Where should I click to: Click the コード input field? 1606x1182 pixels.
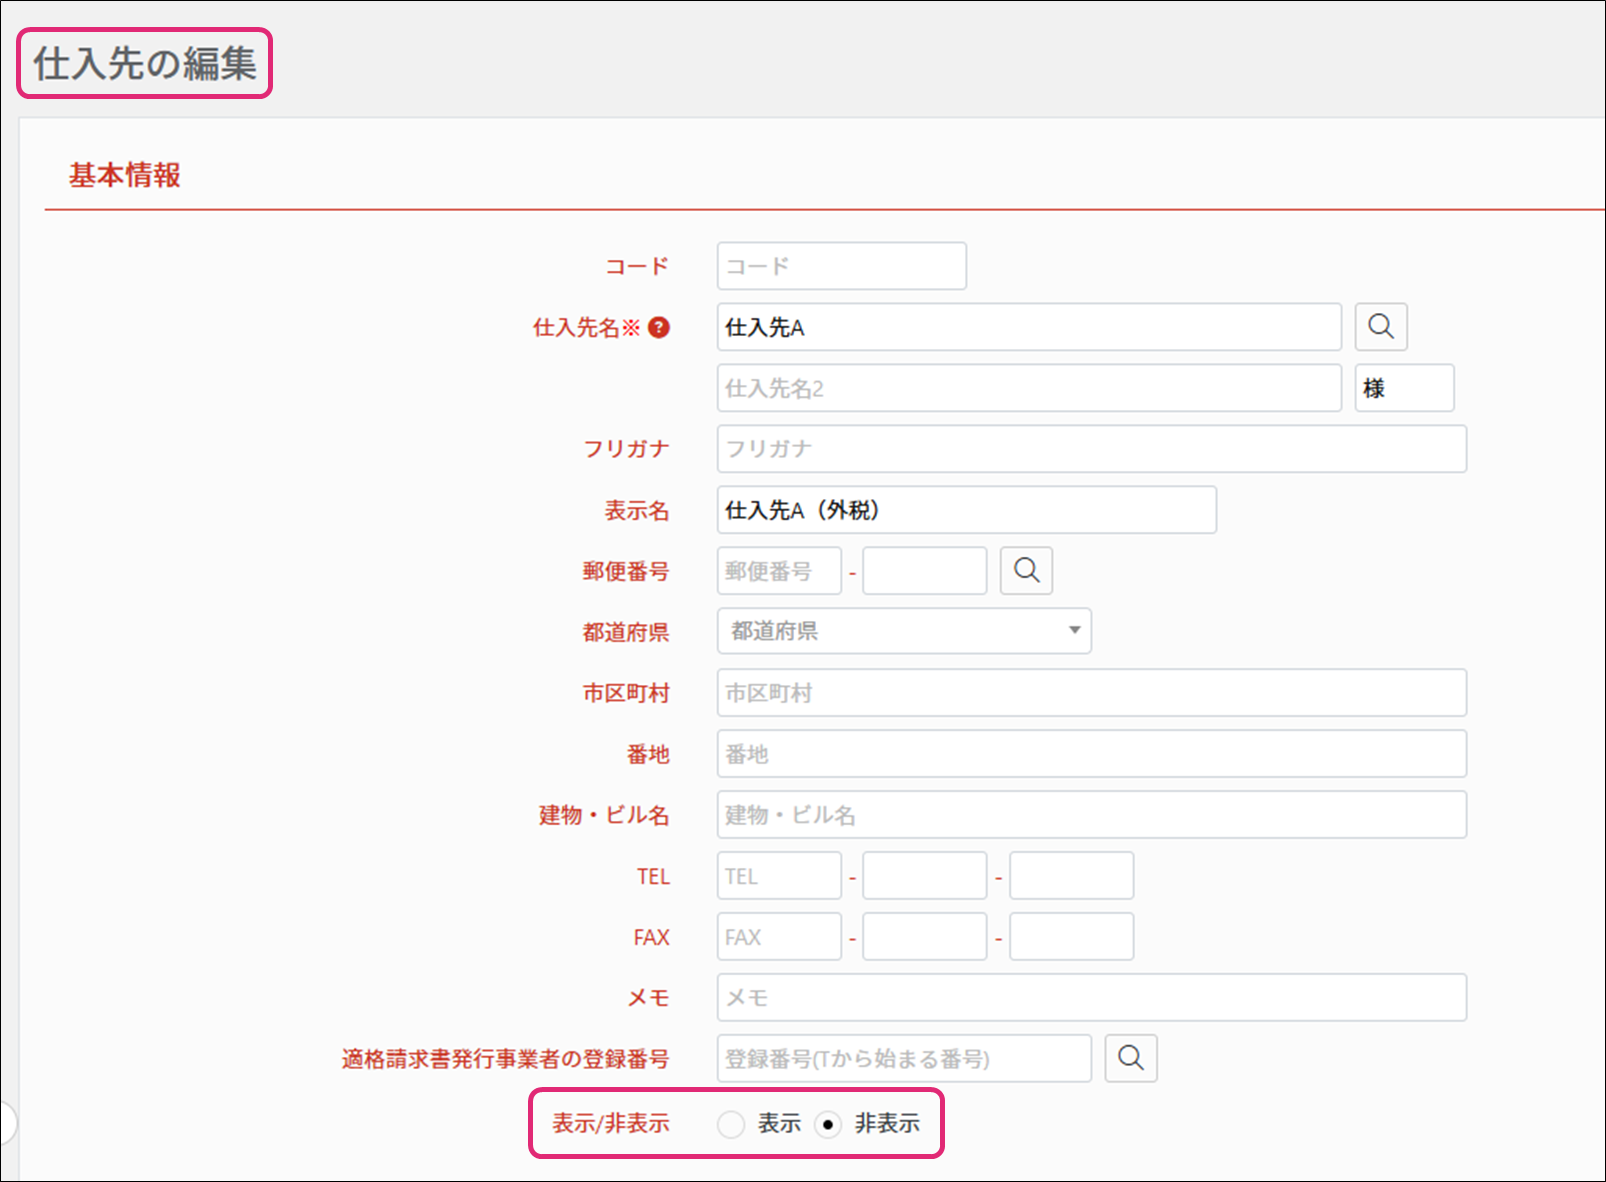point(841,266)
